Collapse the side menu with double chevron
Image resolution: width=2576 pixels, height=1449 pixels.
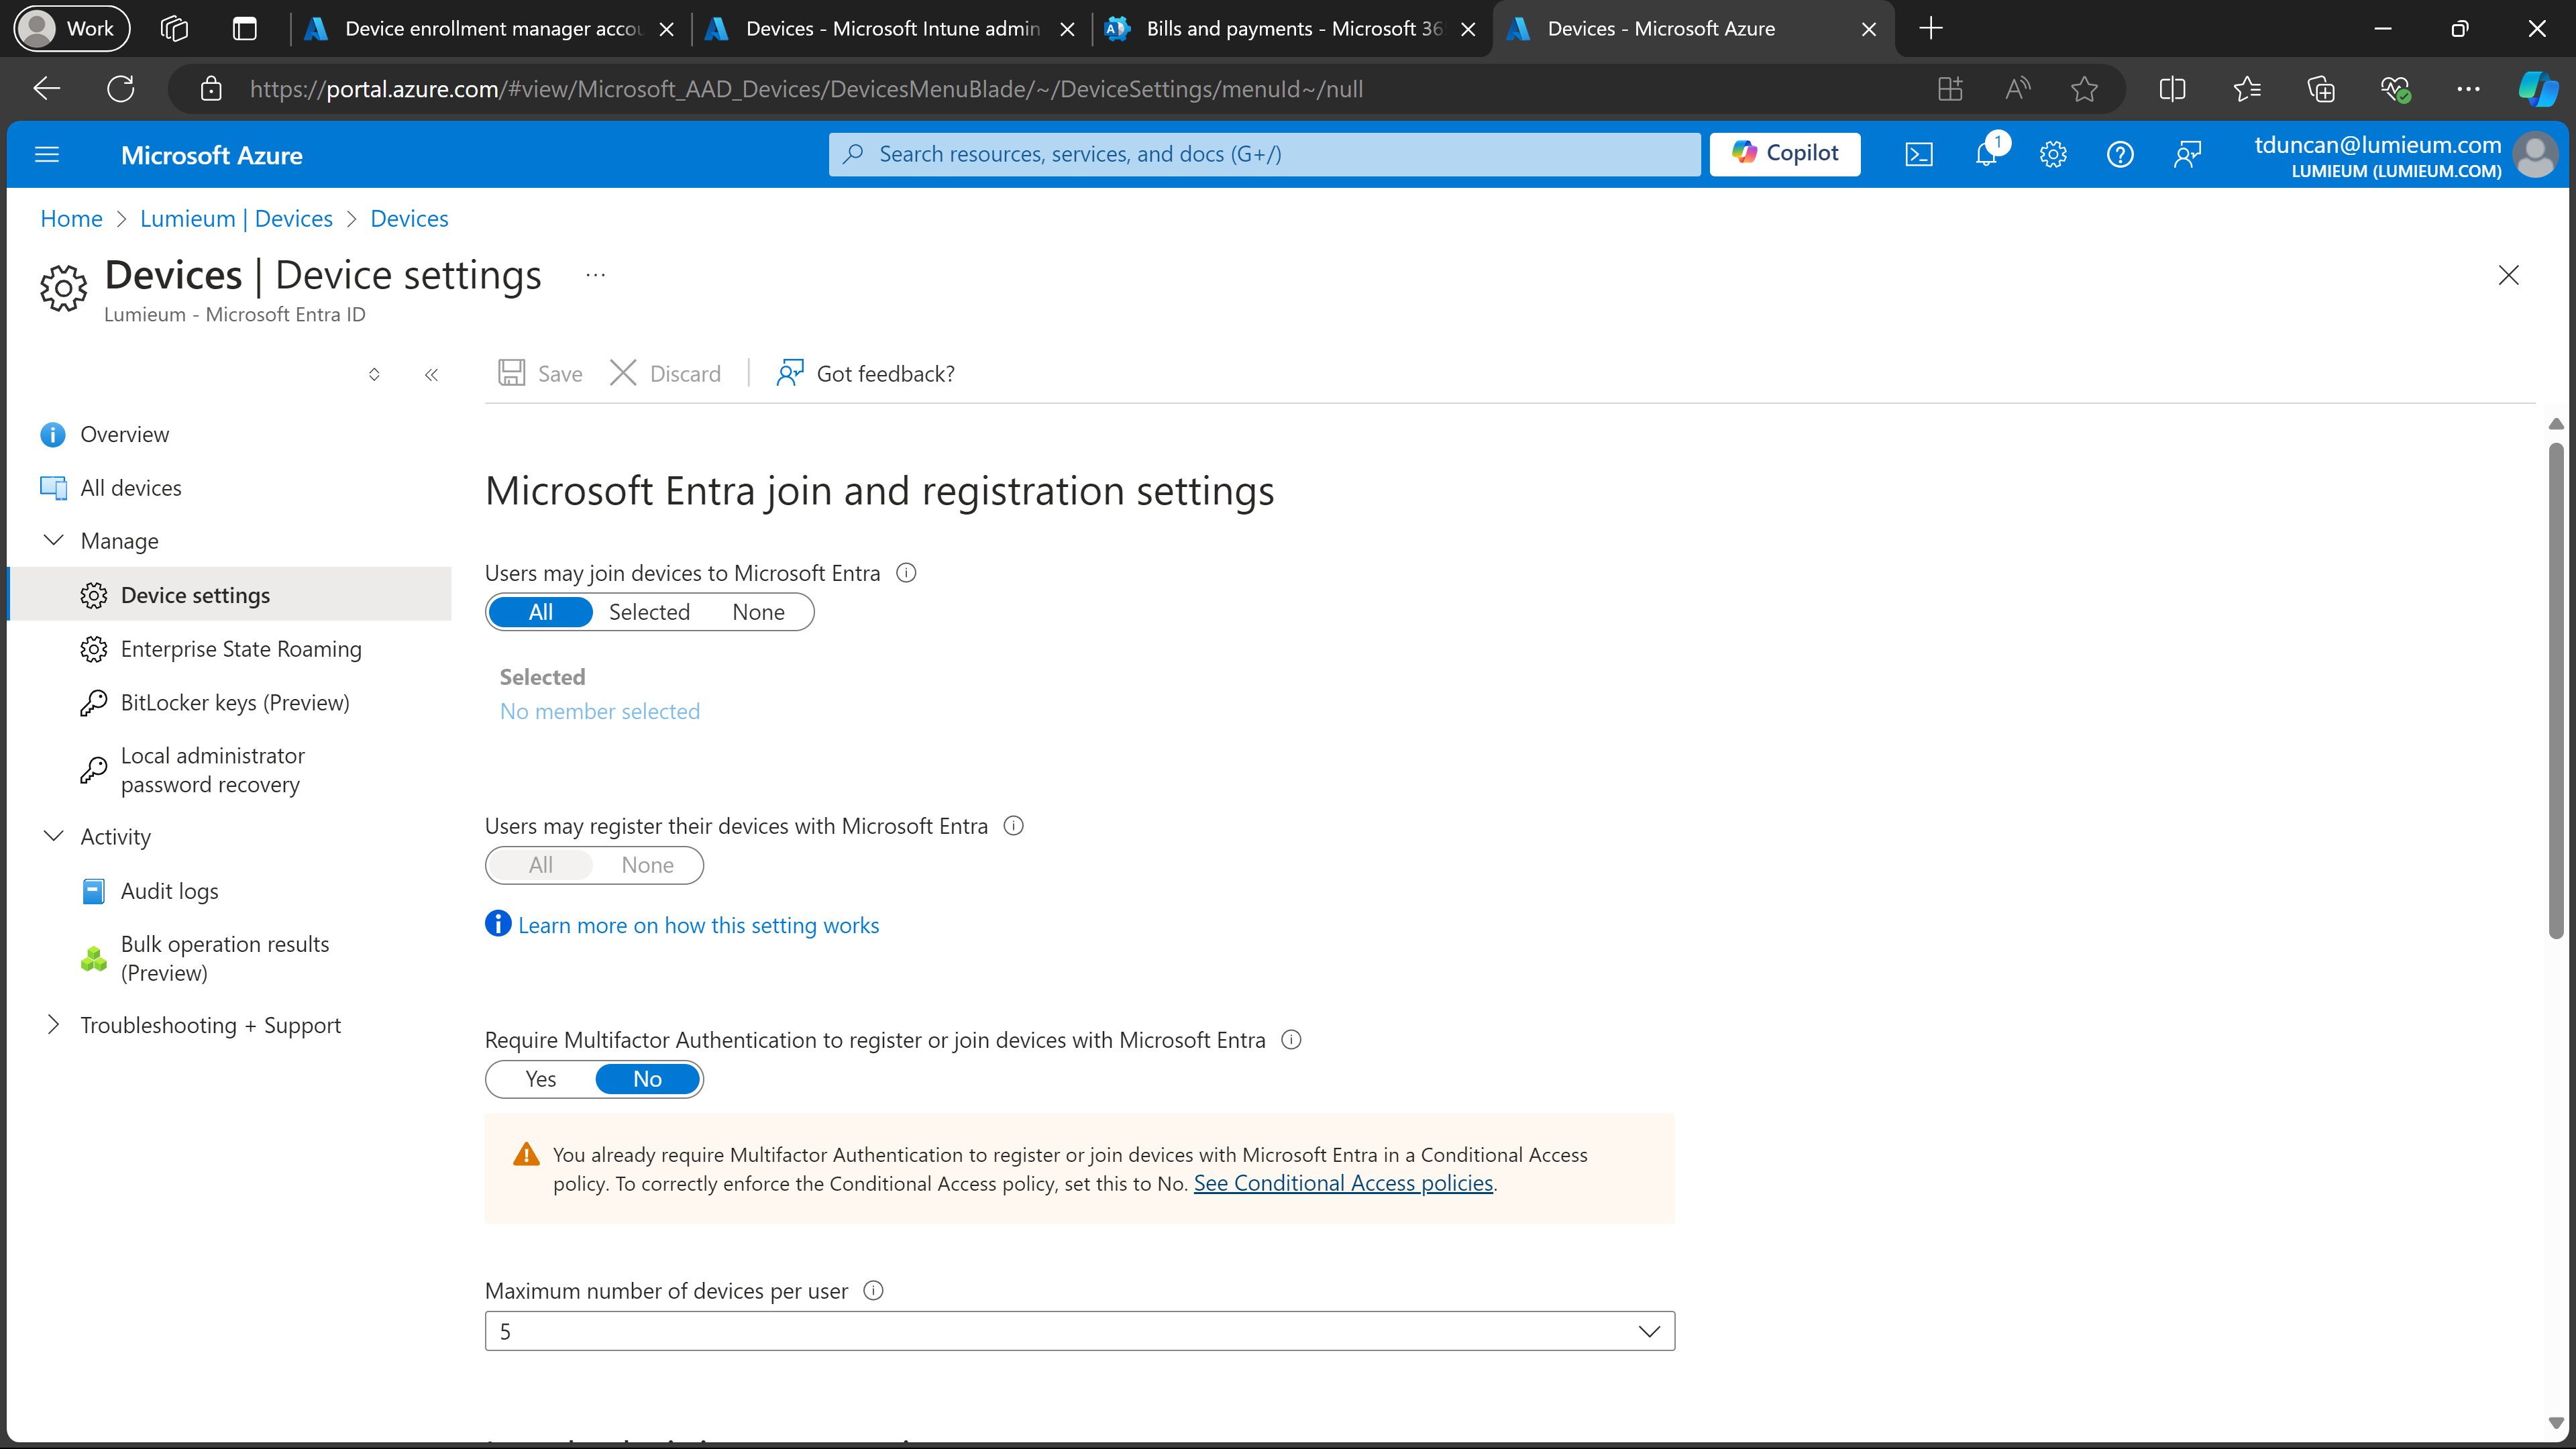click(431, 375)
